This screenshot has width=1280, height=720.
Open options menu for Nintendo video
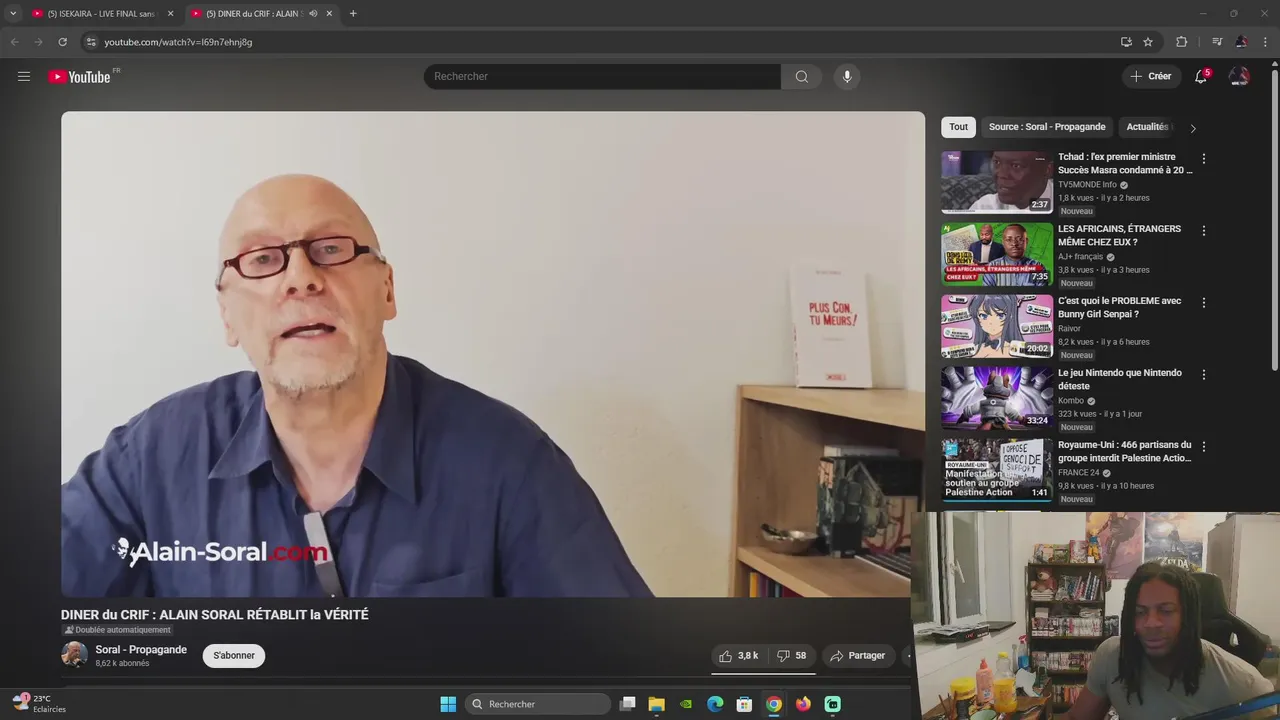[1203, 375]
